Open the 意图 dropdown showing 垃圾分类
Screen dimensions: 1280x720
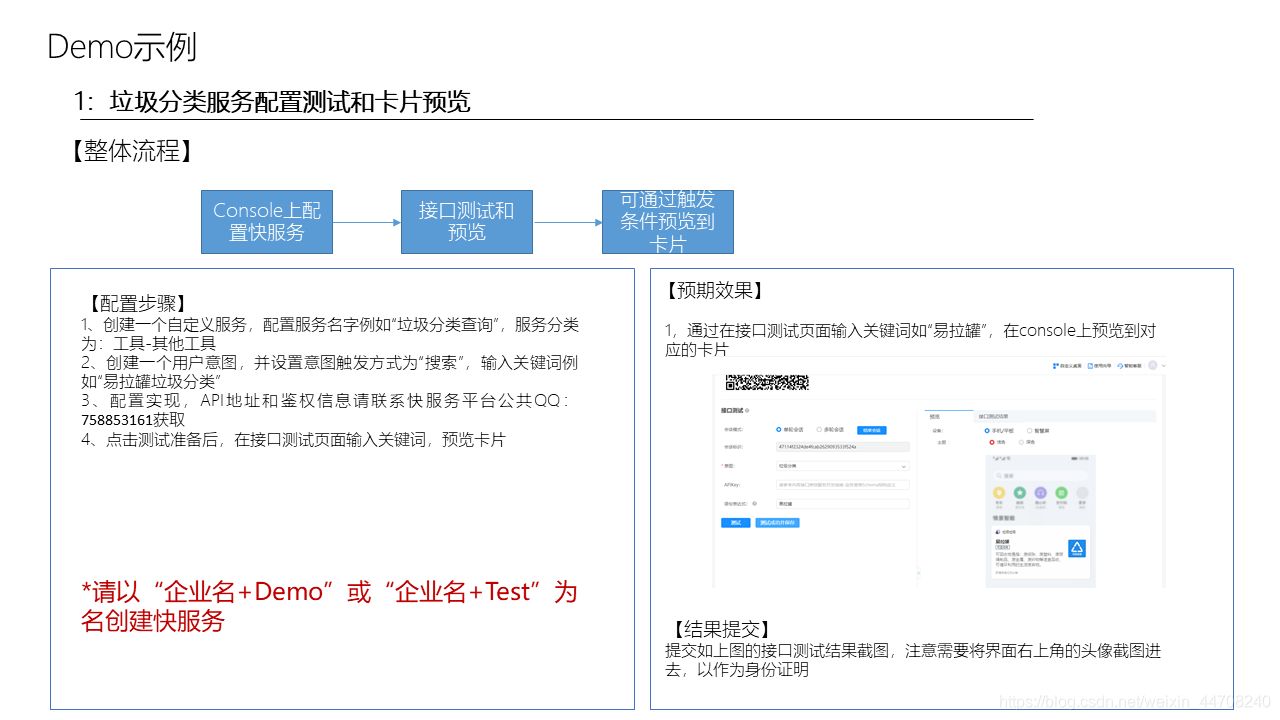point(843,466)
